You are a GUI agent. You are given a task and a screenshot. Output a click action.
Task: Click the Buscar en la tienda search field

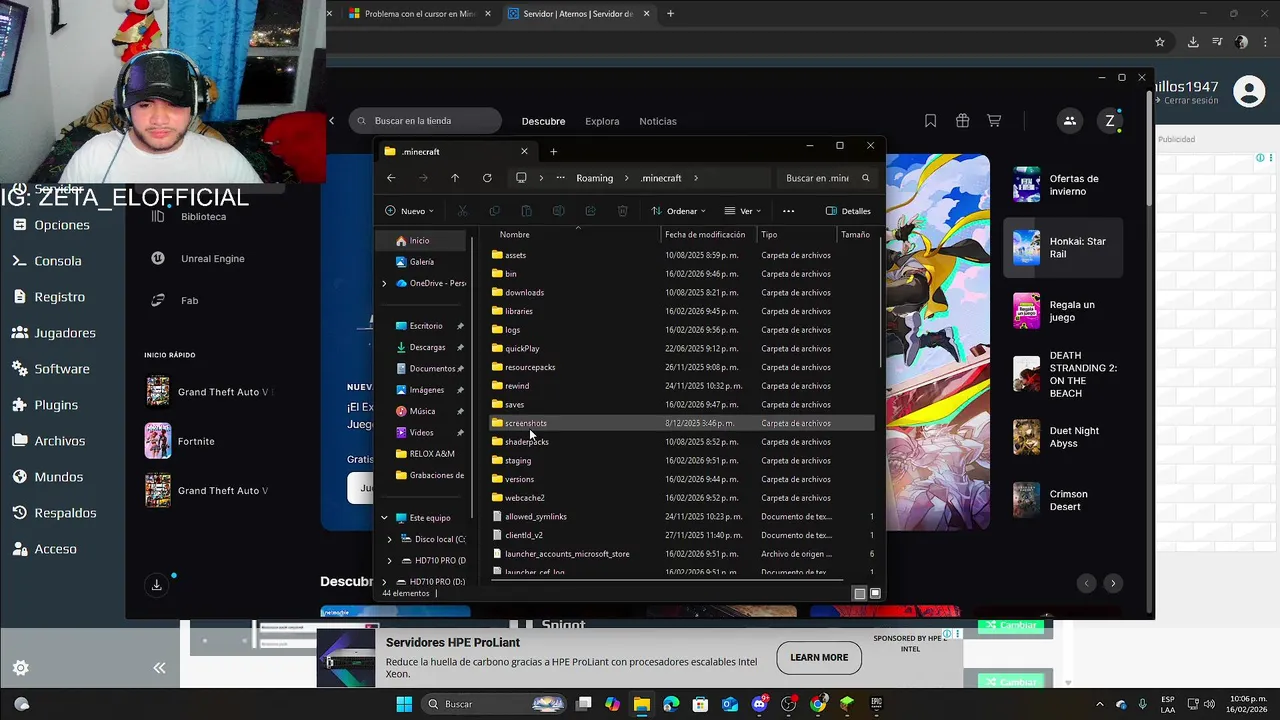[425, 121]
